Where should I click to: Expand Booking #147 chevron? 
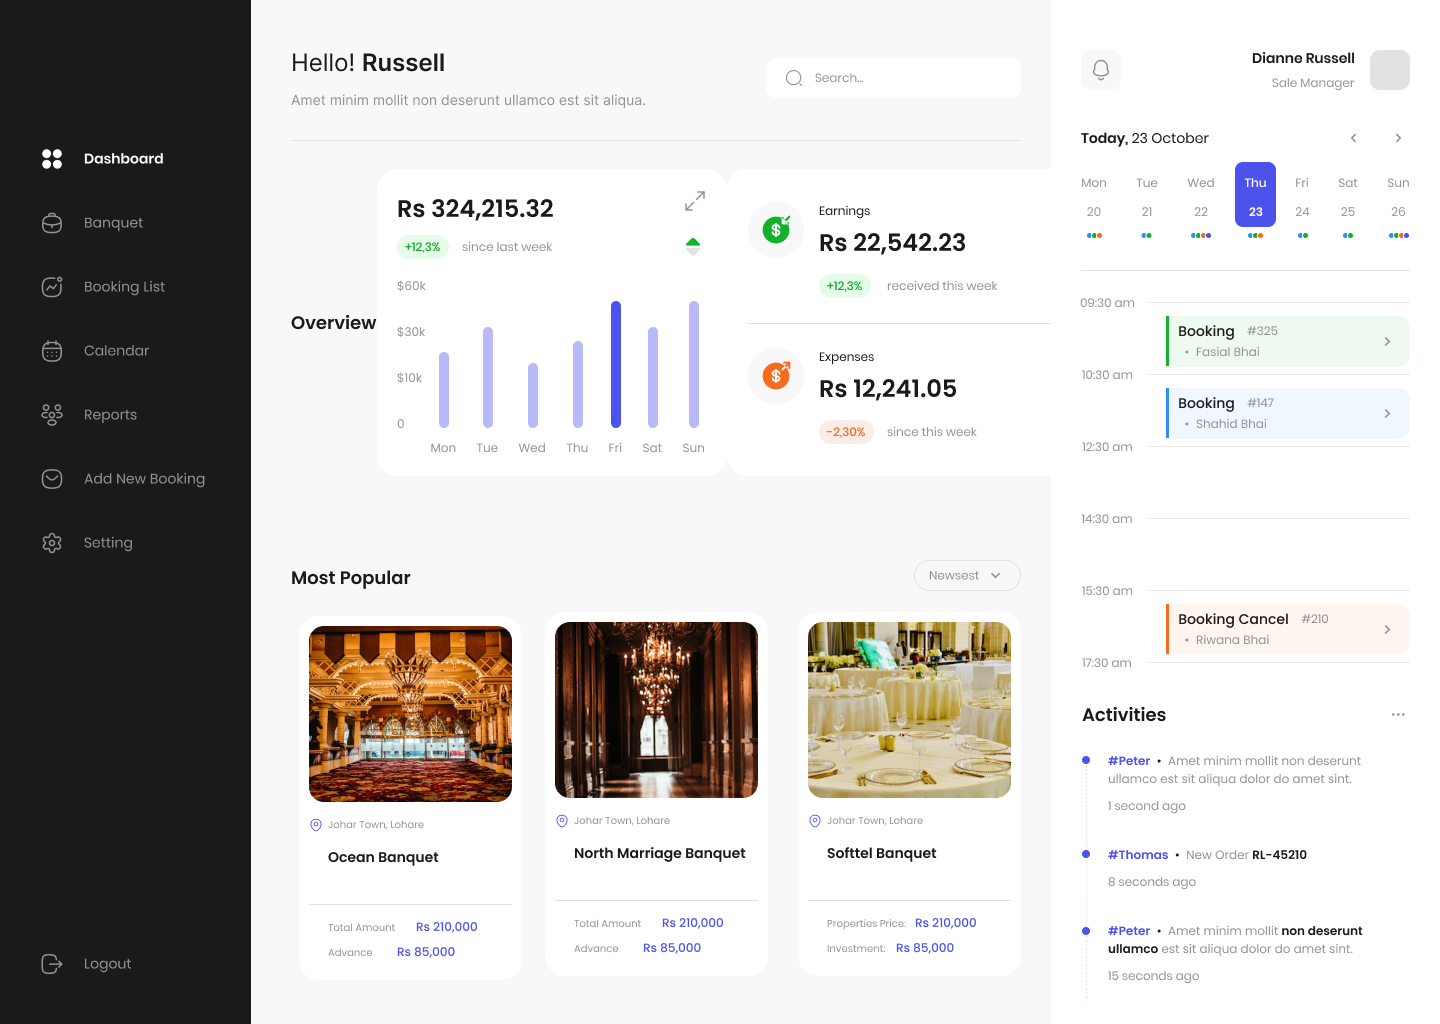(x=1387, y=414)
